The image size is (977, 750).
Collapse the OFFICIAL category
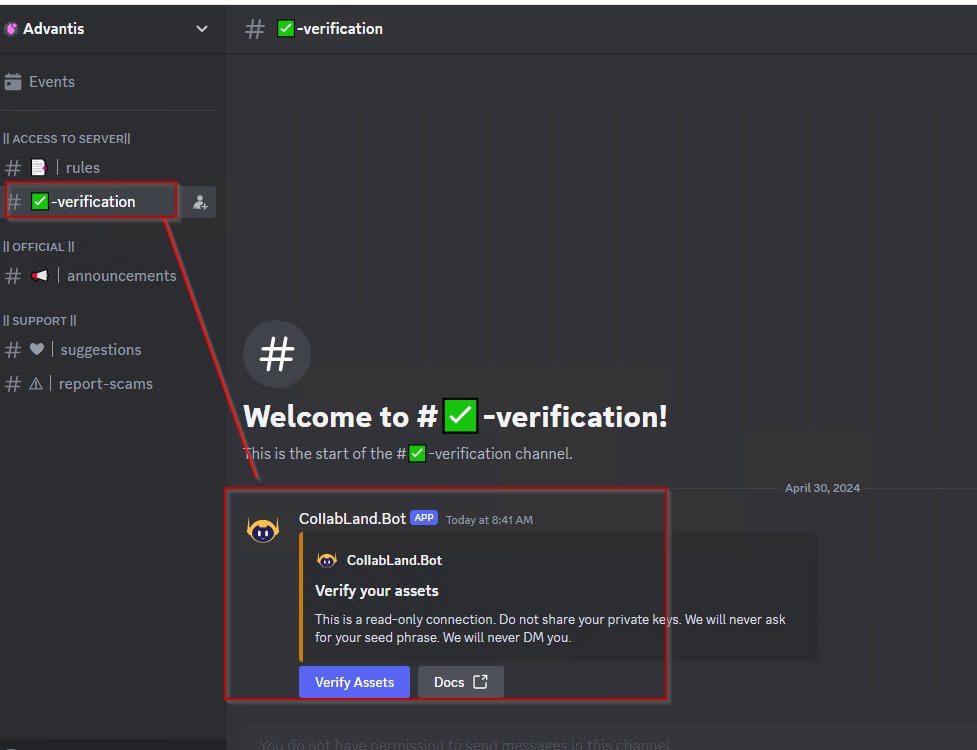[39, 247]
